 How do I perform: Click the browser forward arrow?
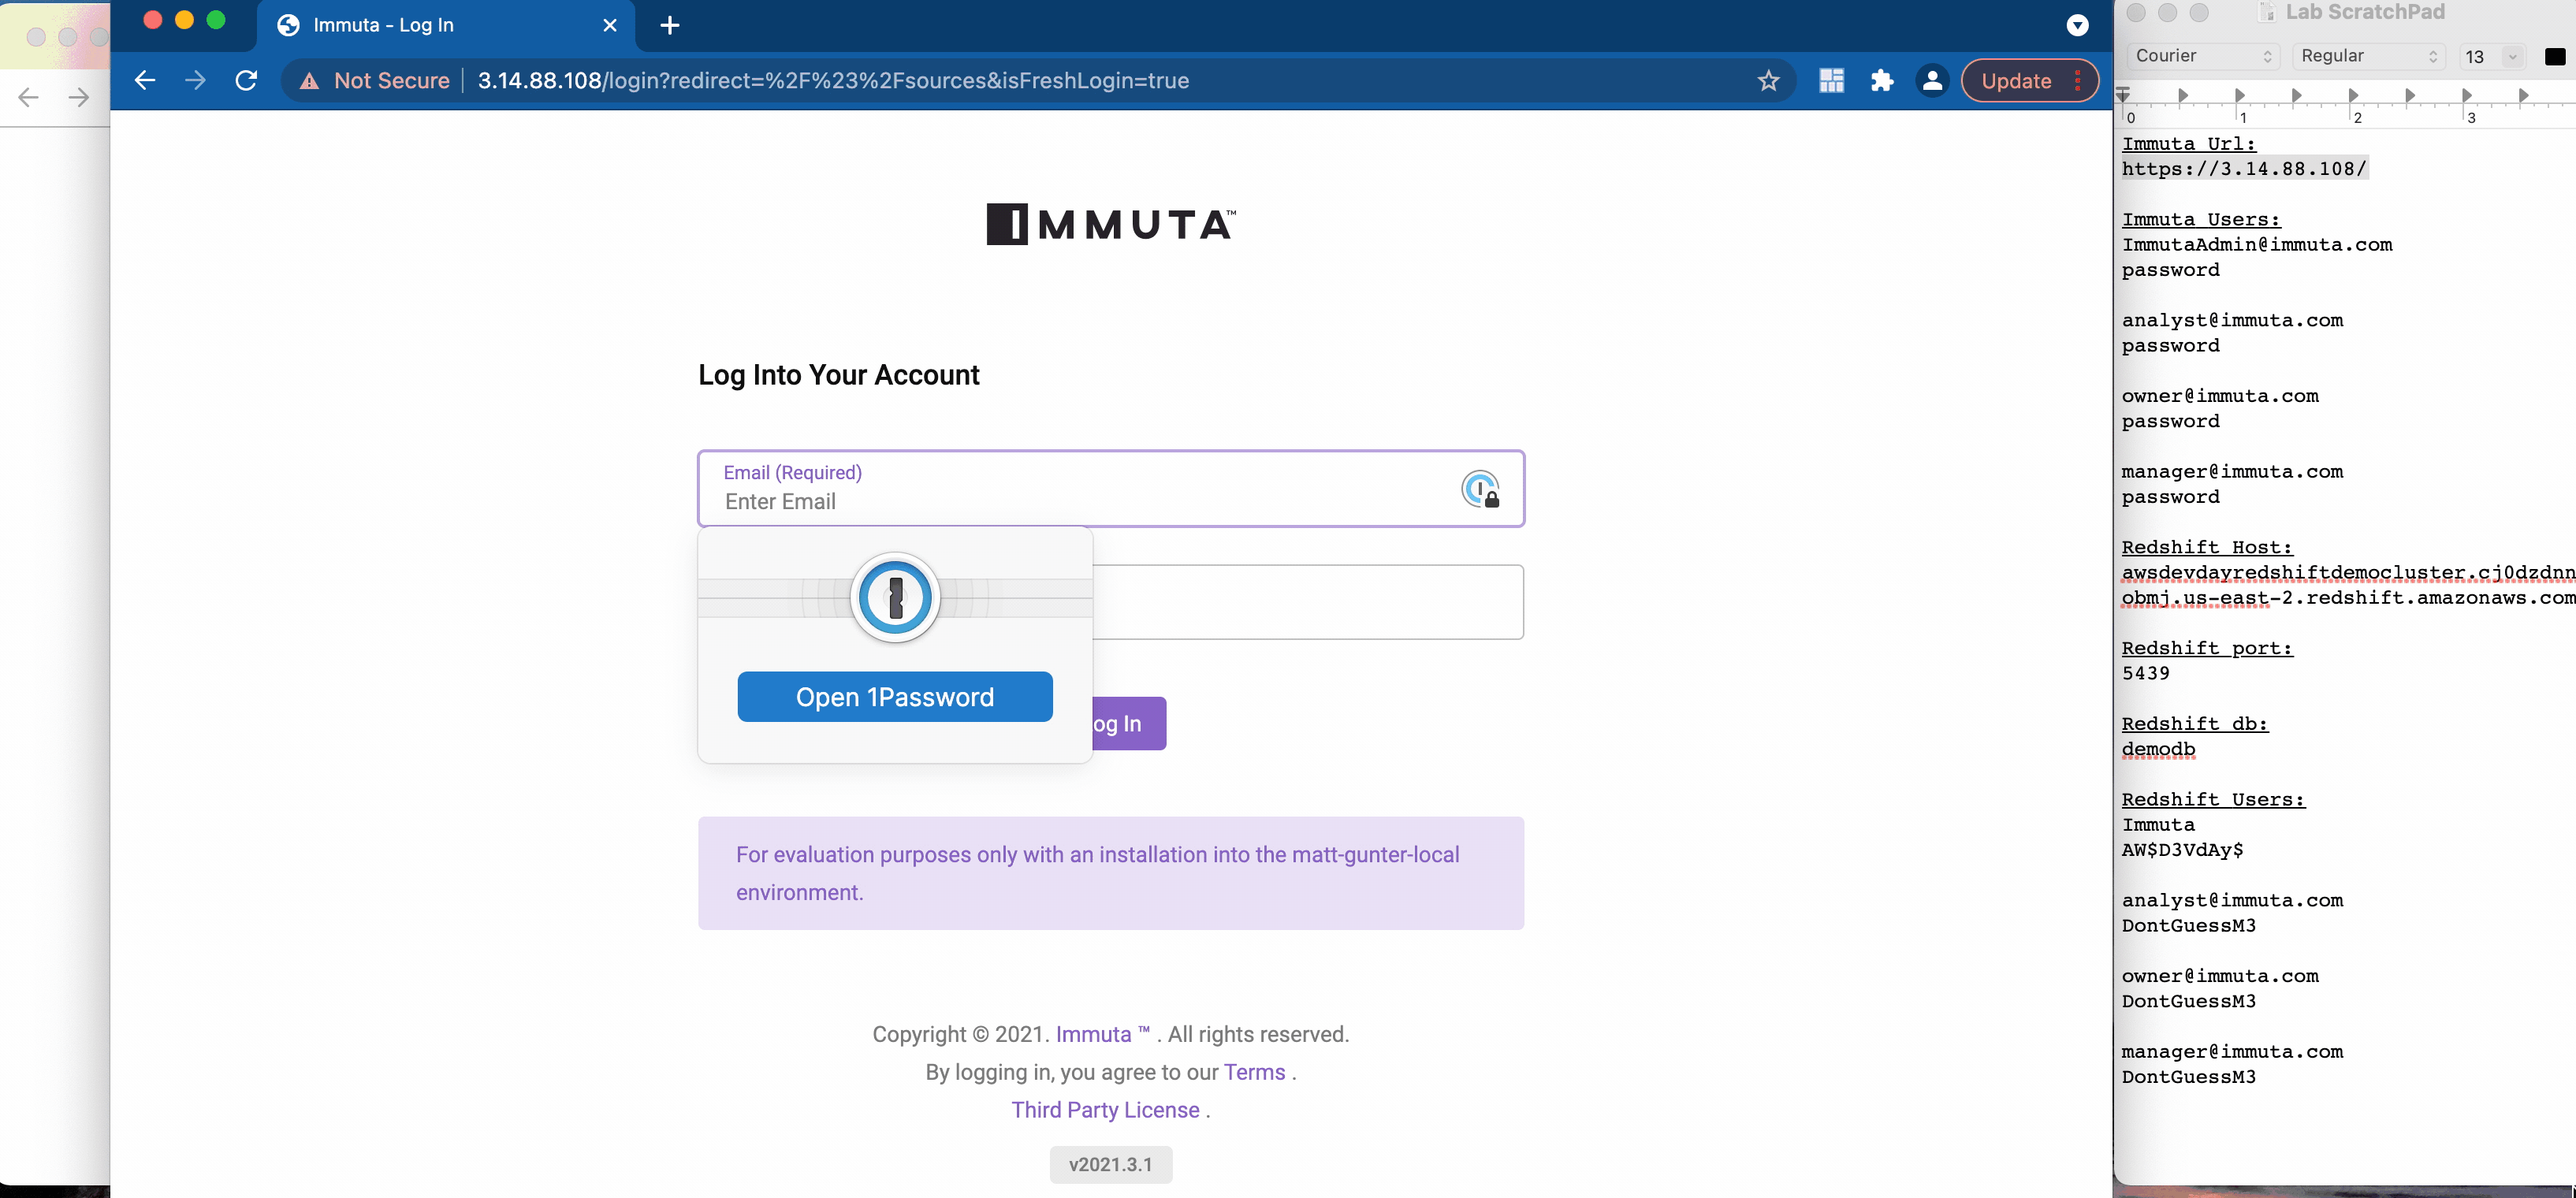coord(195,81)
